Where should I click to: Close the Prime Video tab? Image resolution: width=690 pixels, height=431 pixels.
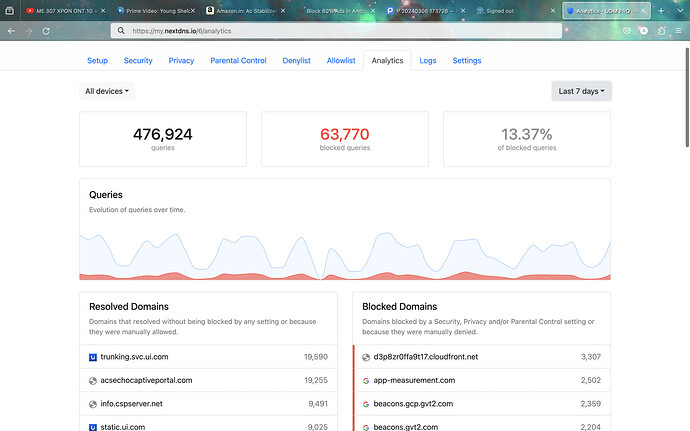(193, 11)
